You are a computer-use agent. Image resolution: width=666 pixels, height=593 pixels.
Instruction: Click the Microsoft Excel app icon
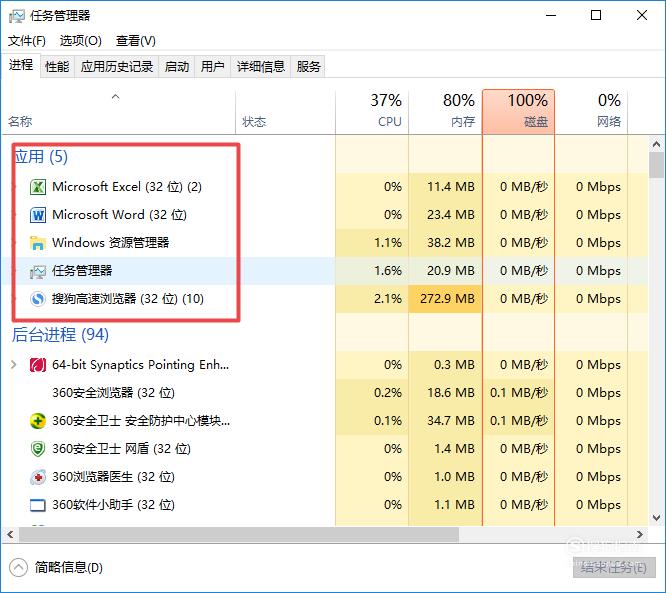[38, 187]
